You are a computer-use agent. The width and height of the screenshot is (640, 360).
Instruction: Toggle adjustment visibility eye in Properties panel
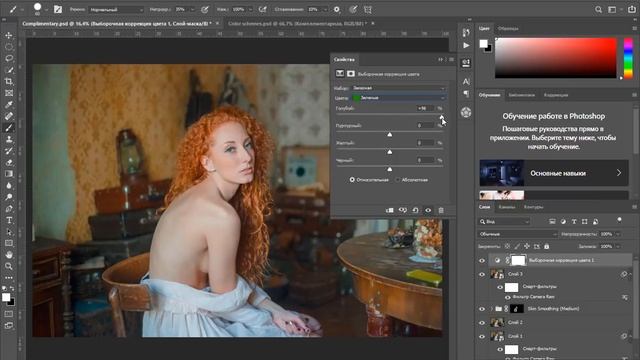(x=428, y=210)
